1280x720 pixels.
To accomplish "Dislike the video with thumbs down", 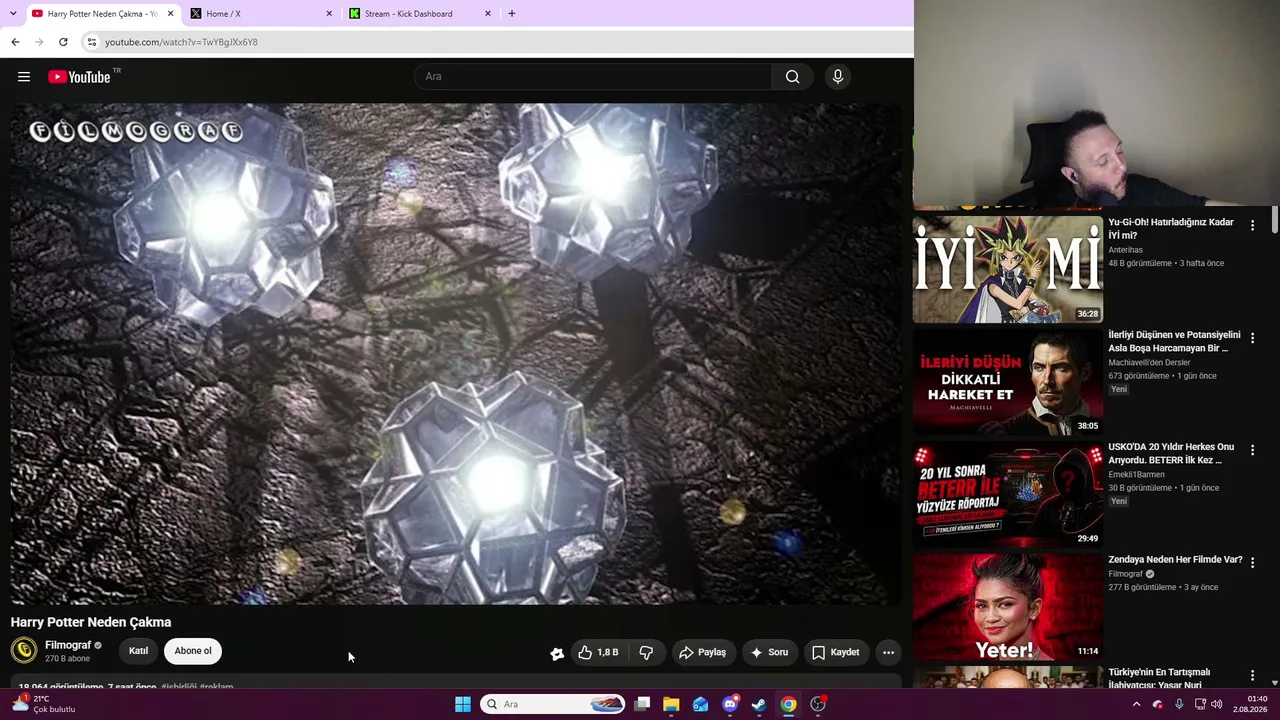I will coord(646,652).
